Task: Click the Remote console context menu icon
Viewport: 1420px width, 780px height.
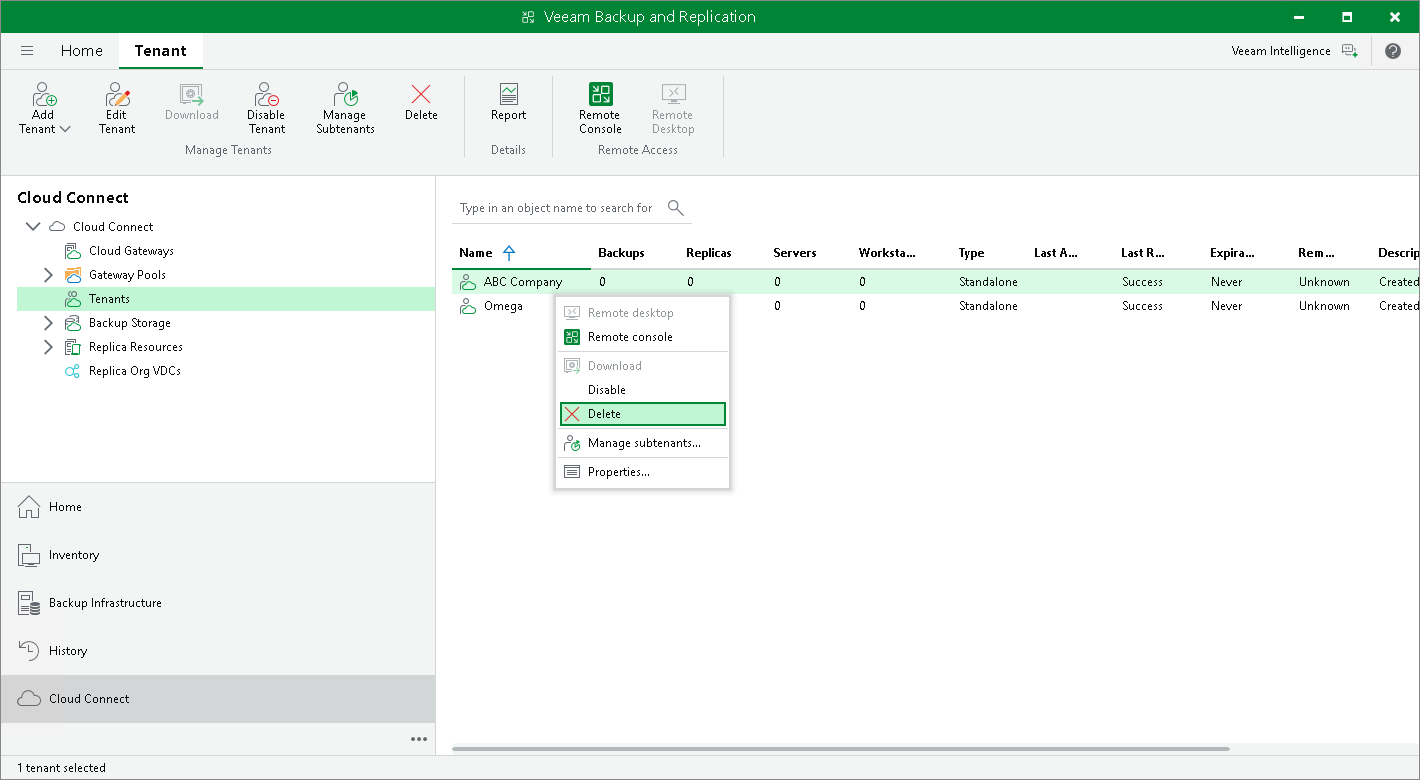Action: 572,337
